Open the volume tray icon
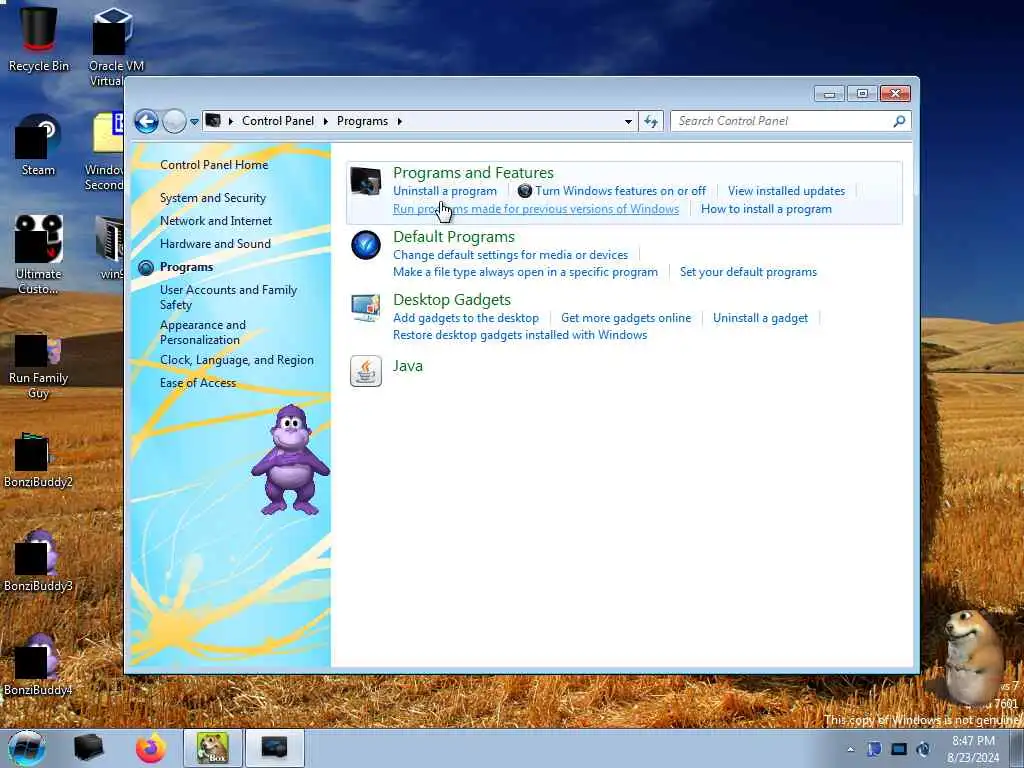Viewport: 1024px width, 768px height. (x=923, y=749)
